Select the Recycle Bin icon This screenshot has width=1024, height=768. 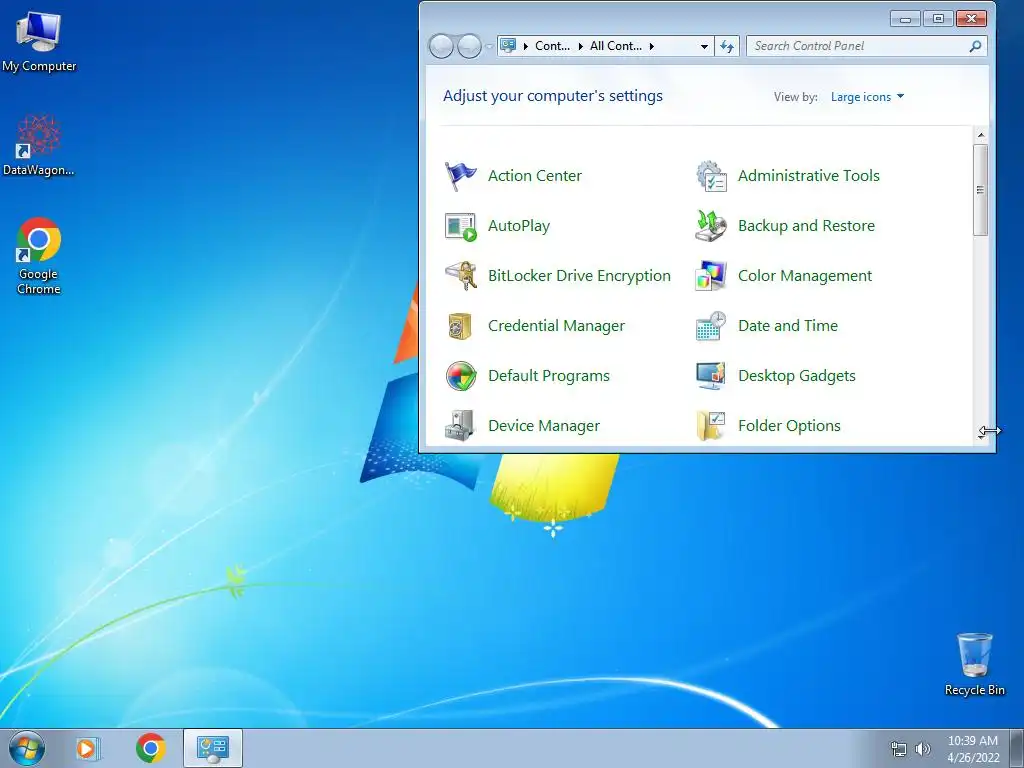(x=974, y=664)
